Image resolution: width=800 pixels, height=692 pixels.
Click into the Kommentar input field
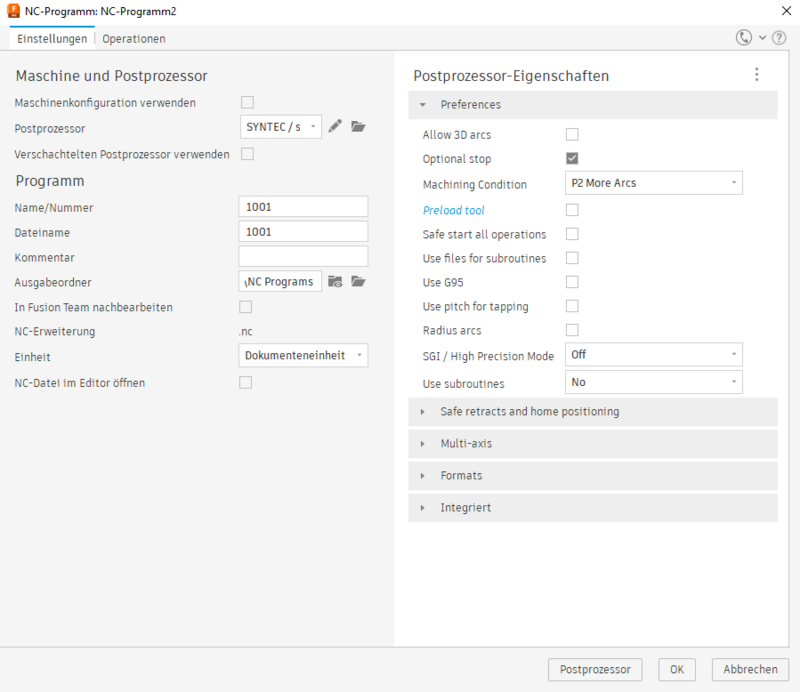click(304, 256)
